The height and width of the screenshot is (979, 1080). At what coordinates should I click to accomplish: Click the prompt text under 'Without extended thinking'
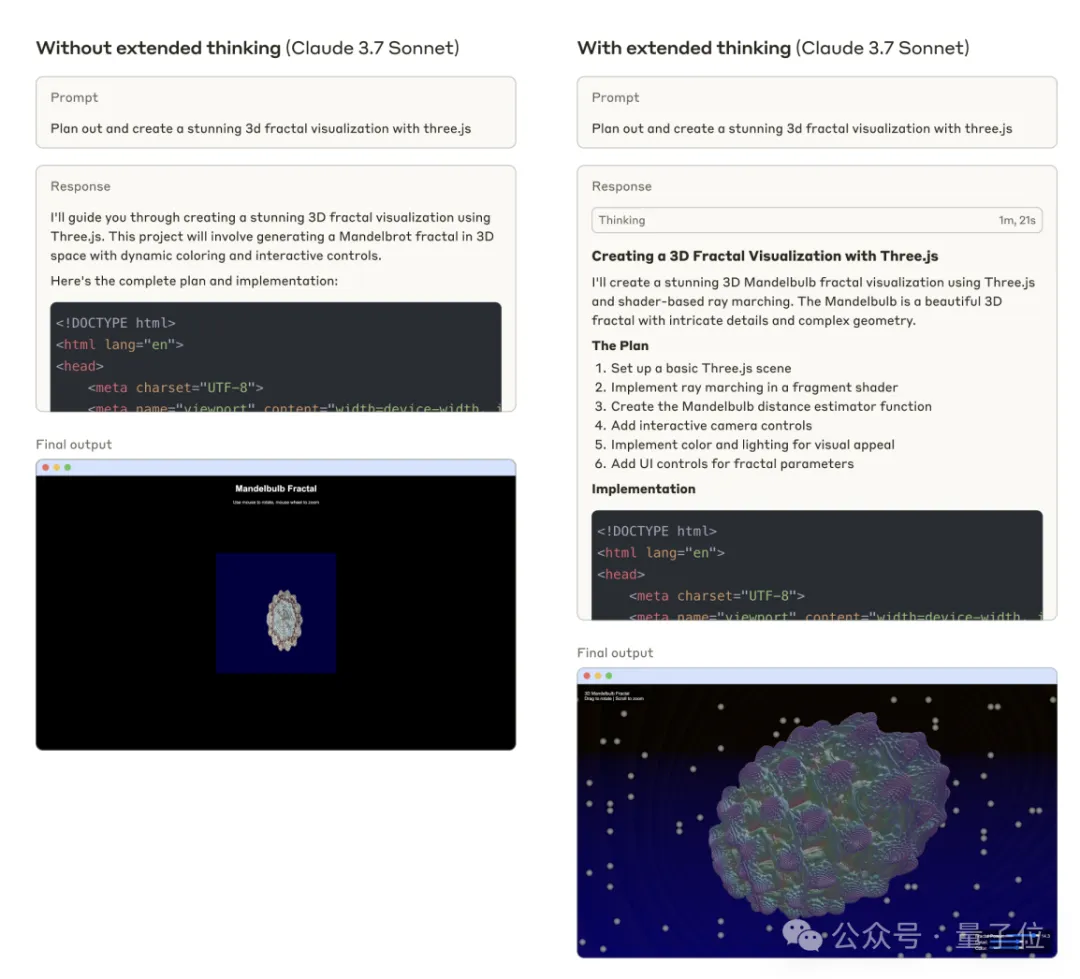click(260, 129)
